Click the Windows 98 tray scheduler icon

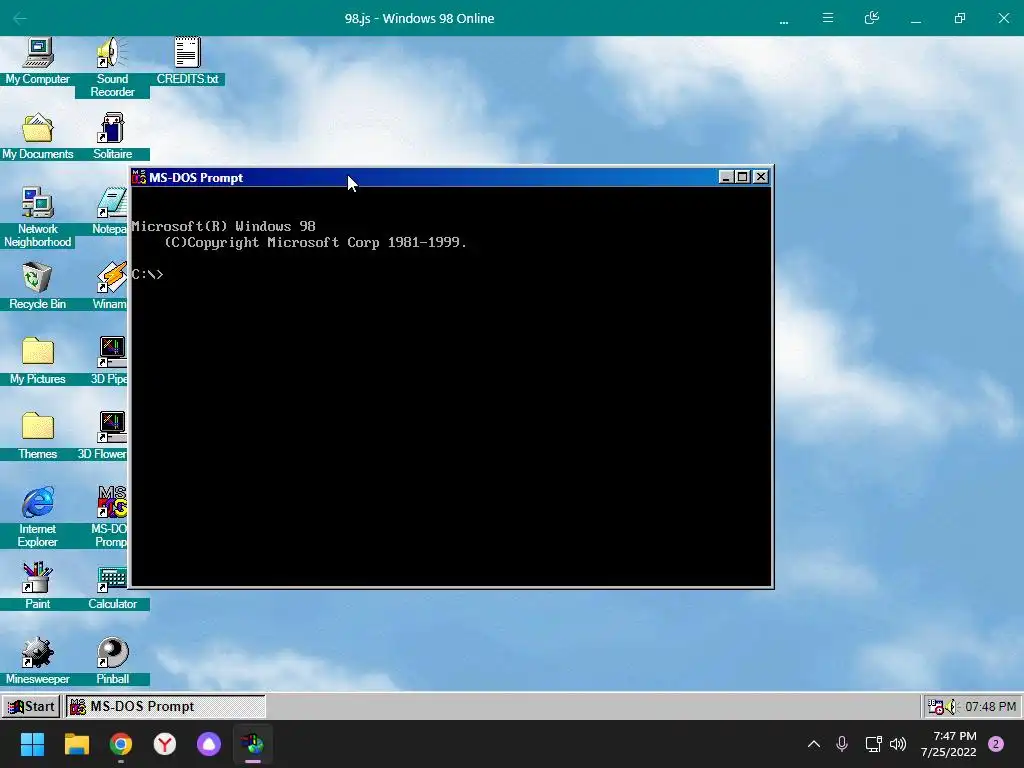(936, 707)
